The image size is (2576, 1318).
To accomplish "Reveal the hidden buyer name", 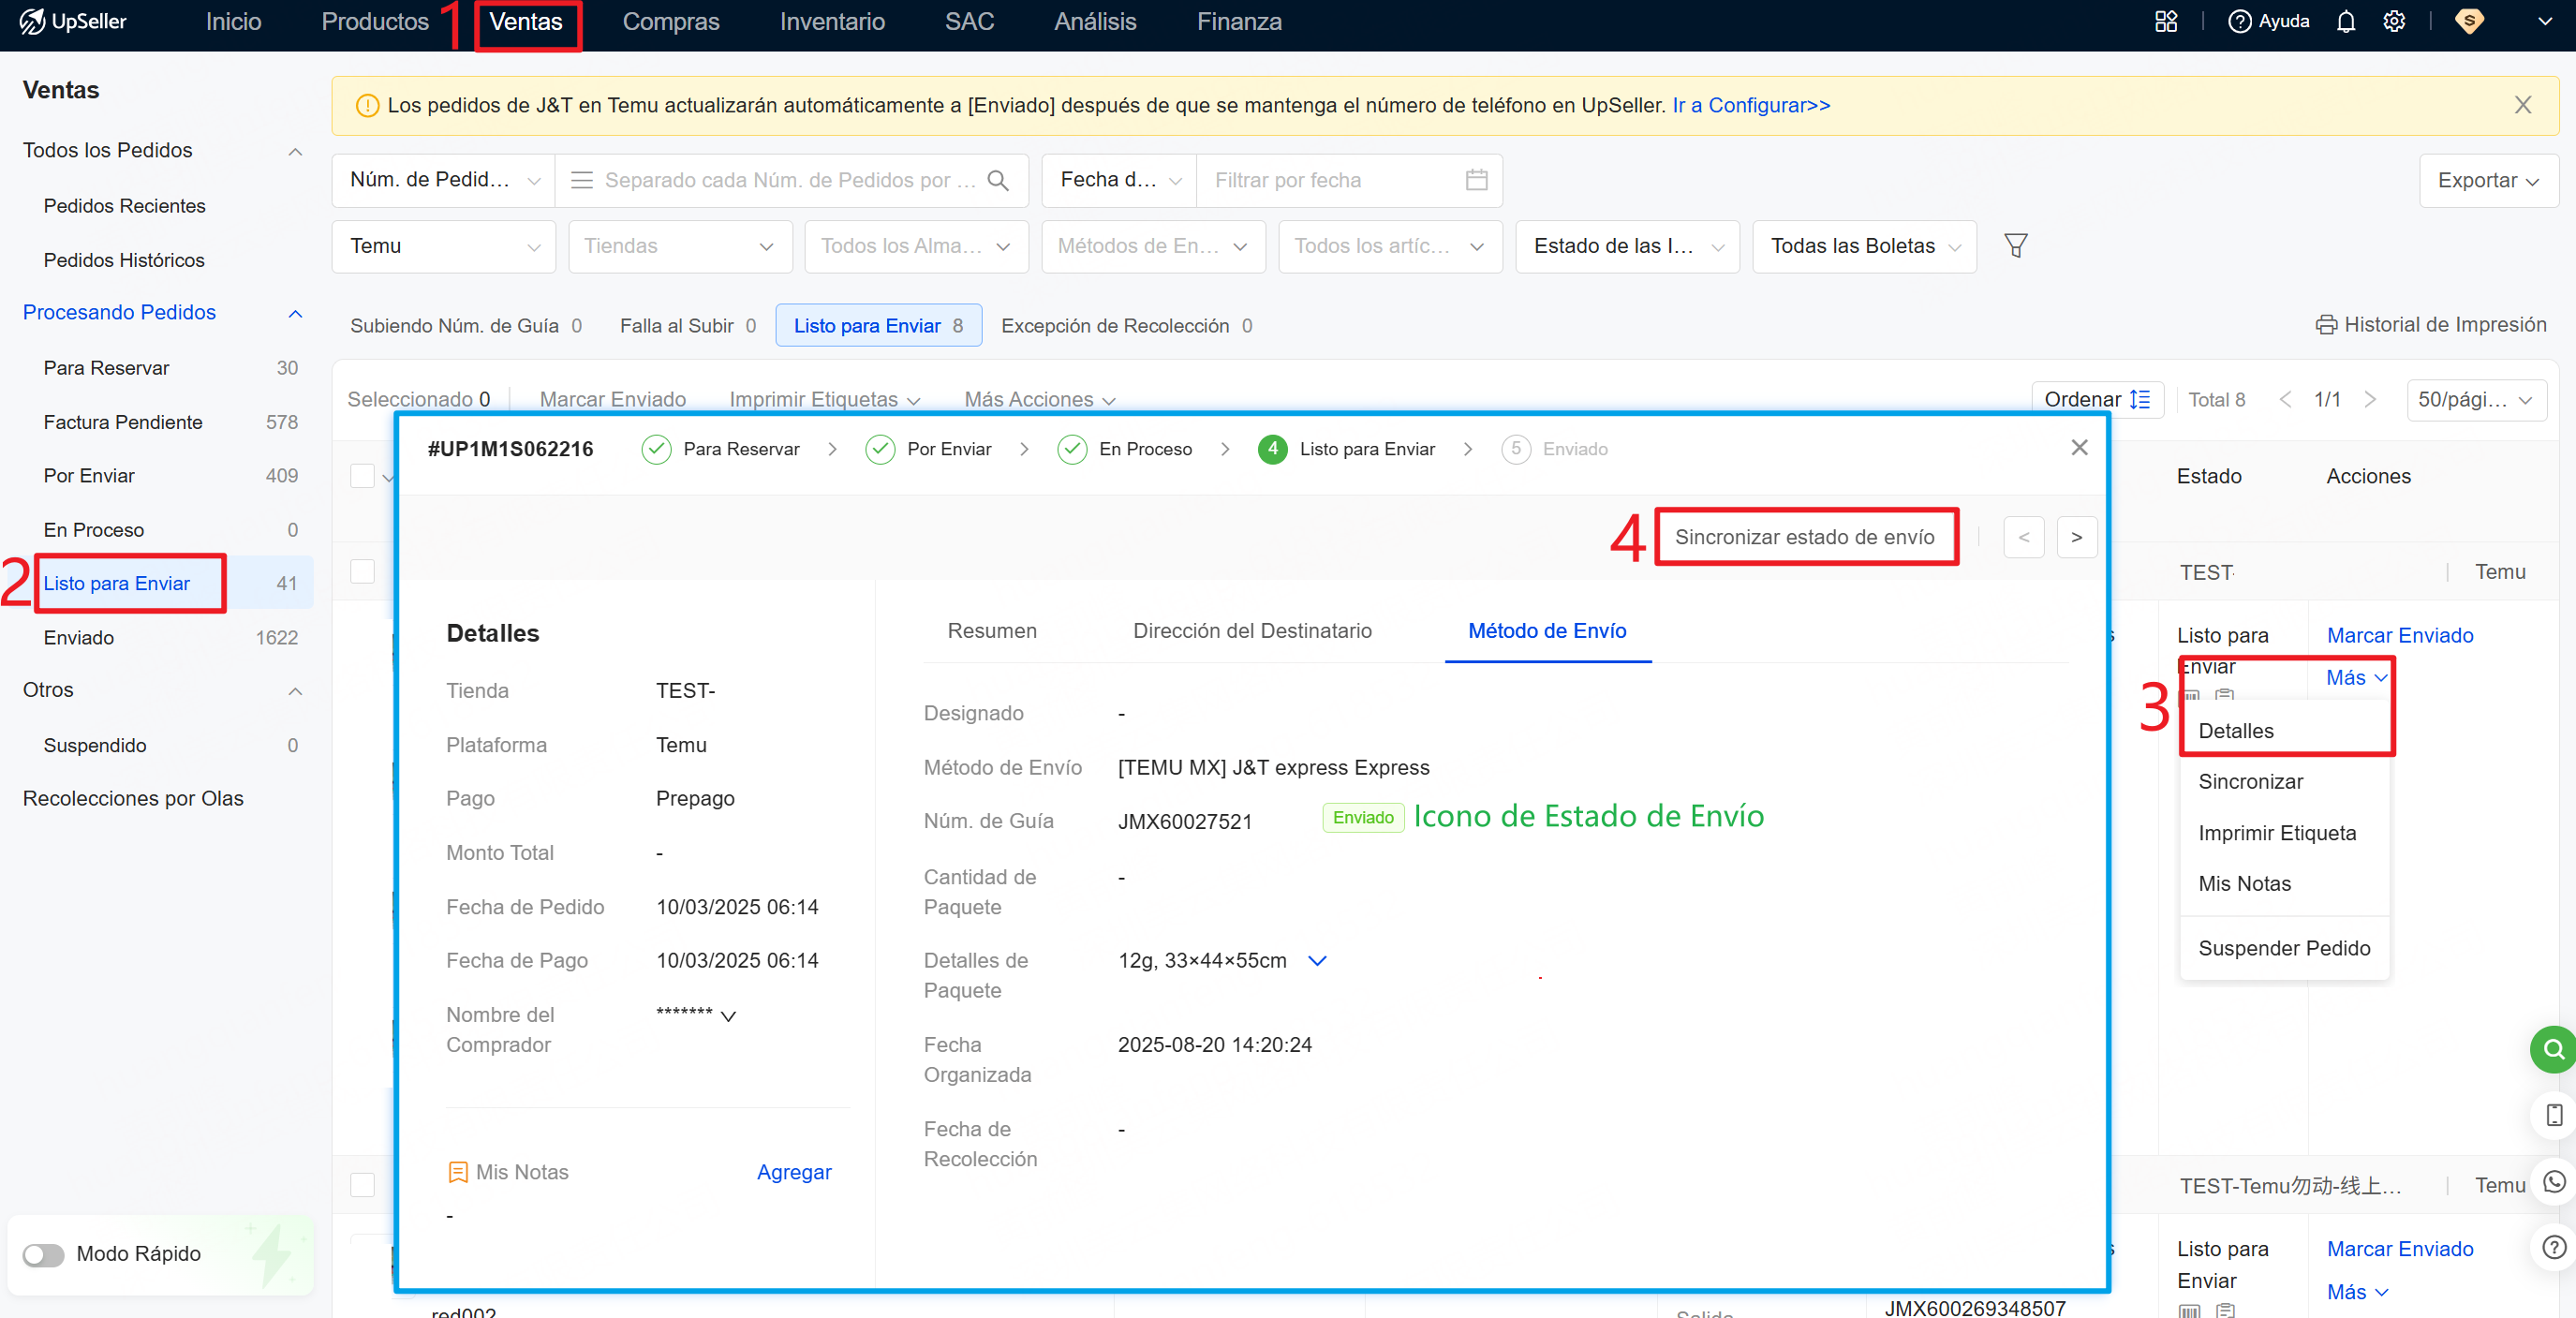I will click(x=728, y=1017).
